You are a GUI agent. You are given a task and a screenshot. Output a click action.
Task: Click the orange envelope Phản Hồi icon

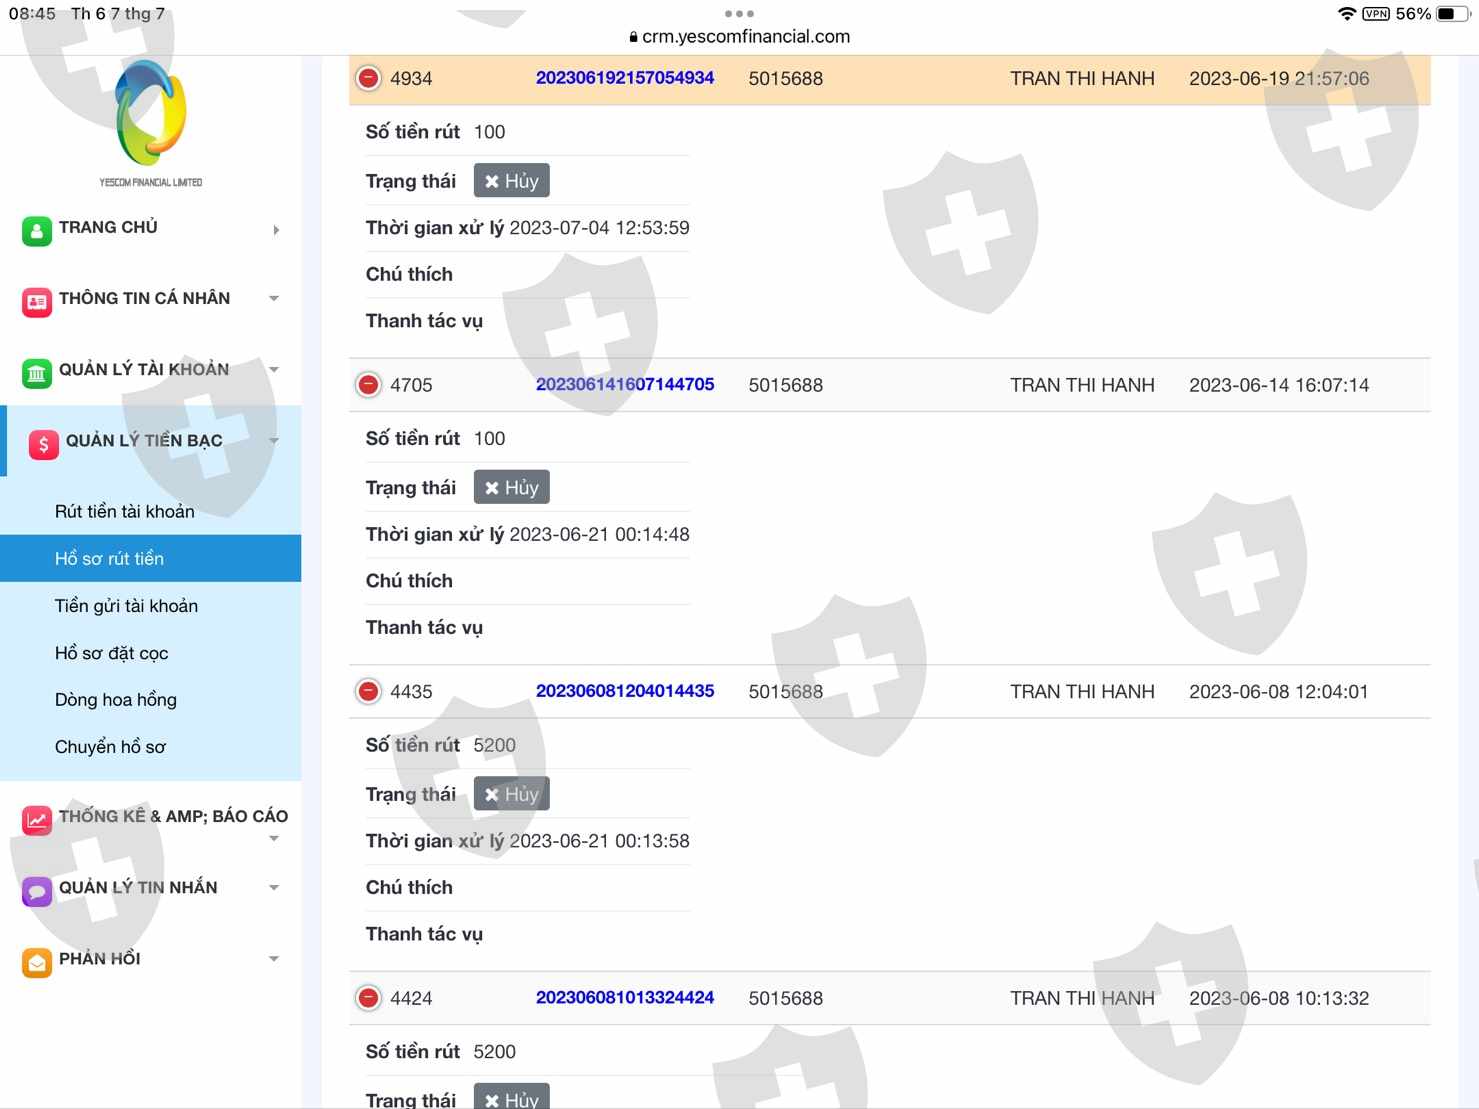coord(37,962)
